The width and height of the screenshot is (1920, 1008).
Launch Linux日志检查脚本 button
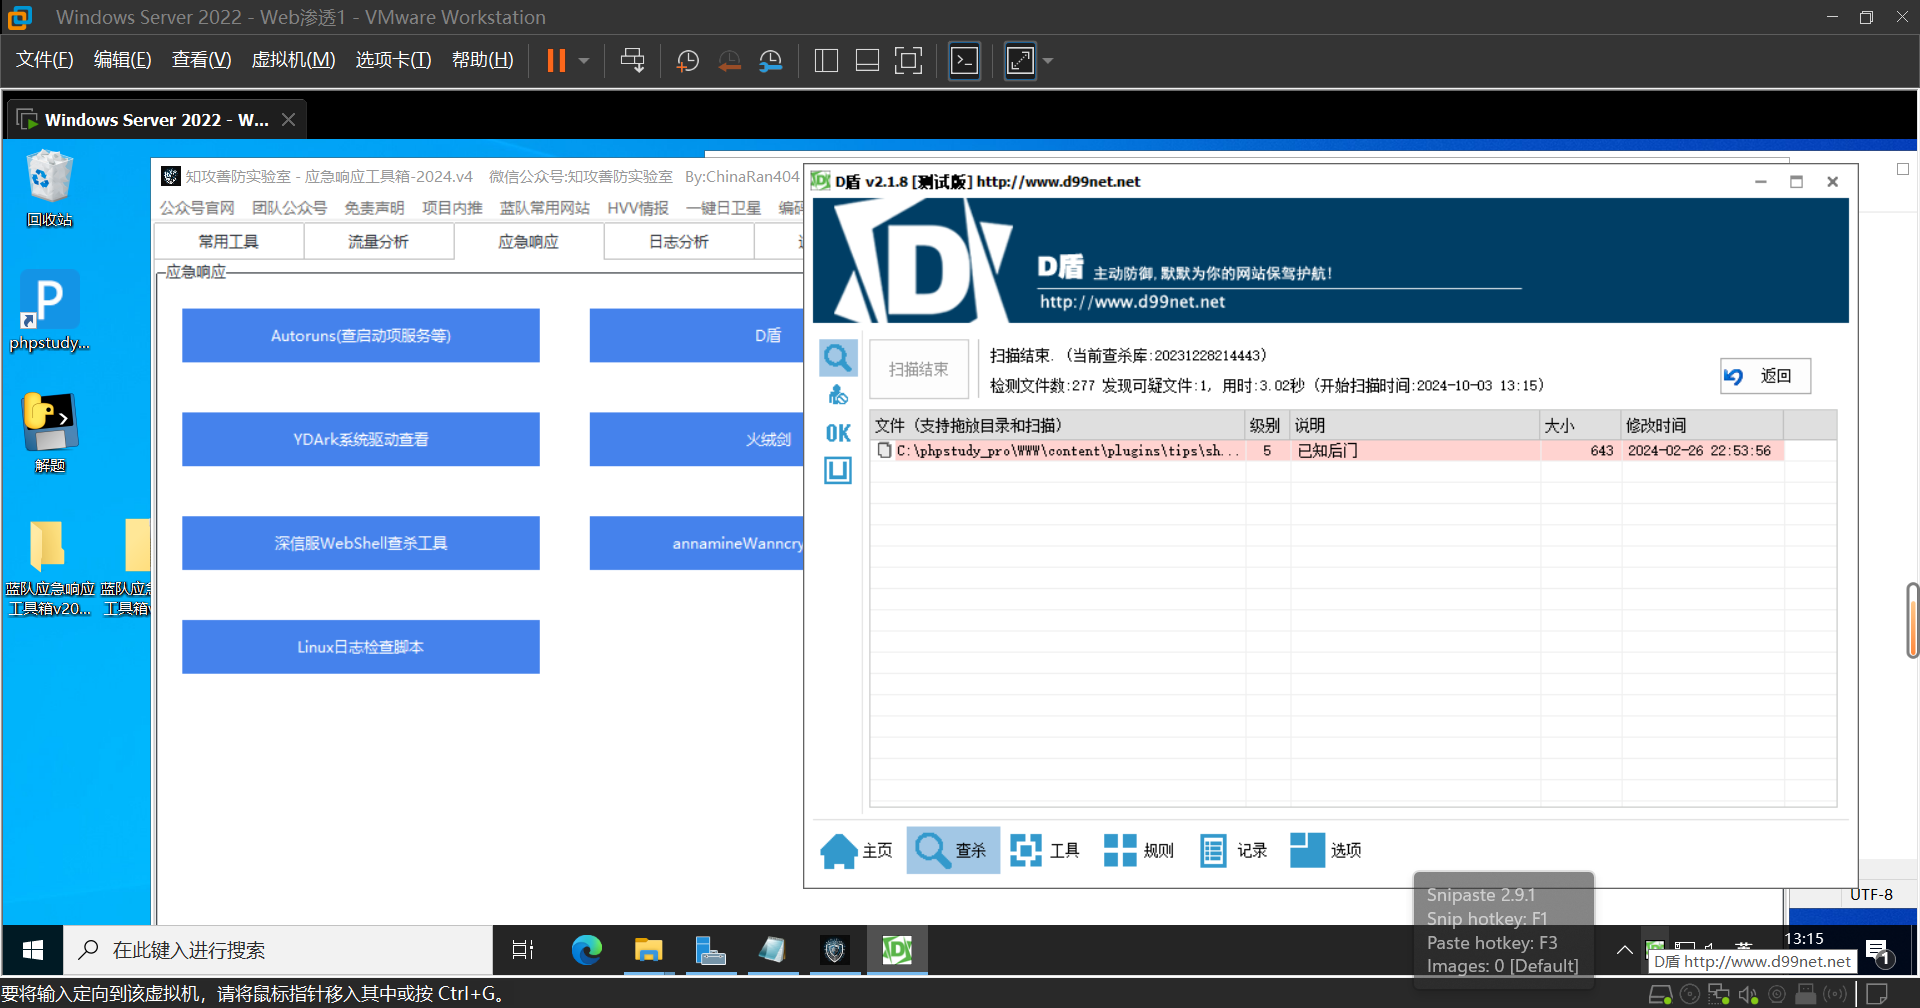click(361, 648)
